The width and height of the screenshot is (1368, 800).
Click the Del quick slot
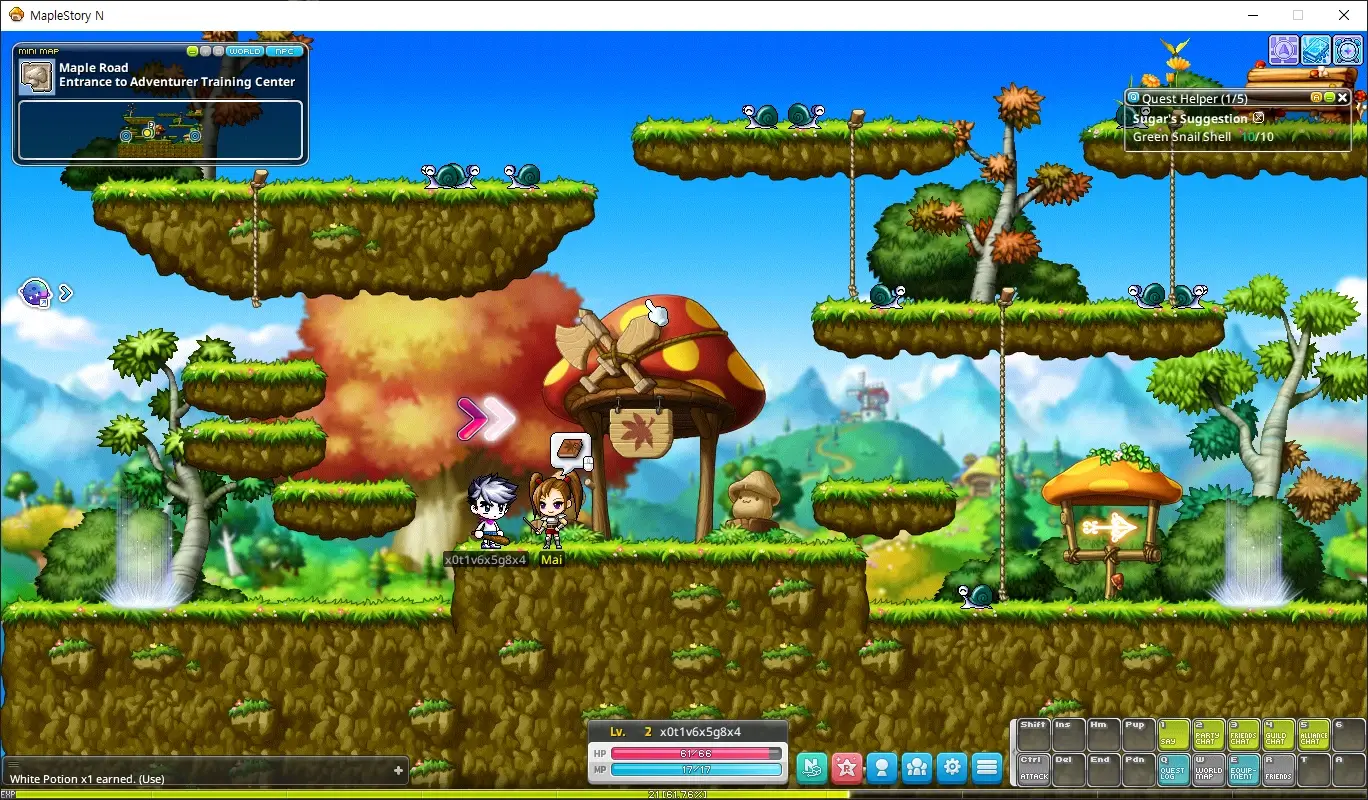(x=1069, y=769)
